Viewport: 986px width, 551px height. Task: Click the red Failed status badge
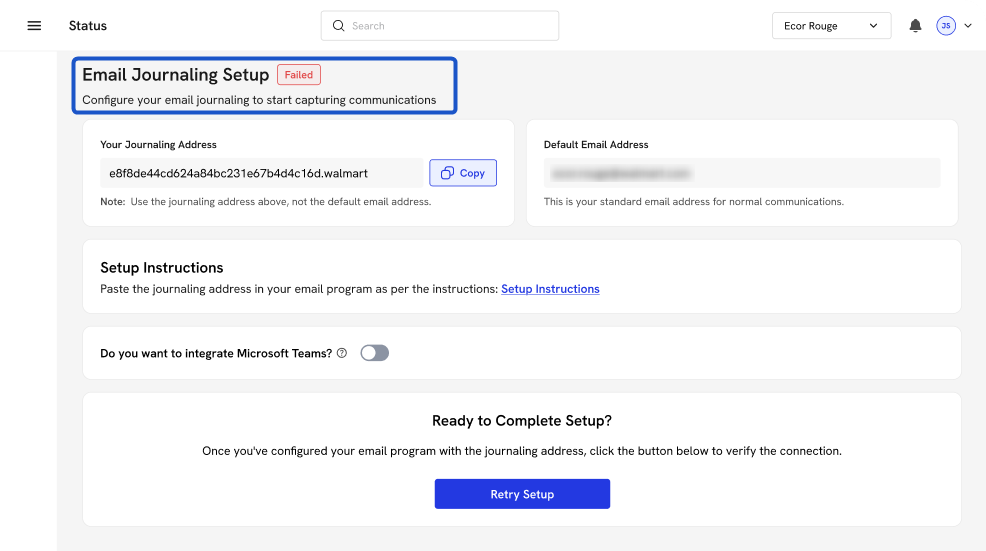coord(299,75)
